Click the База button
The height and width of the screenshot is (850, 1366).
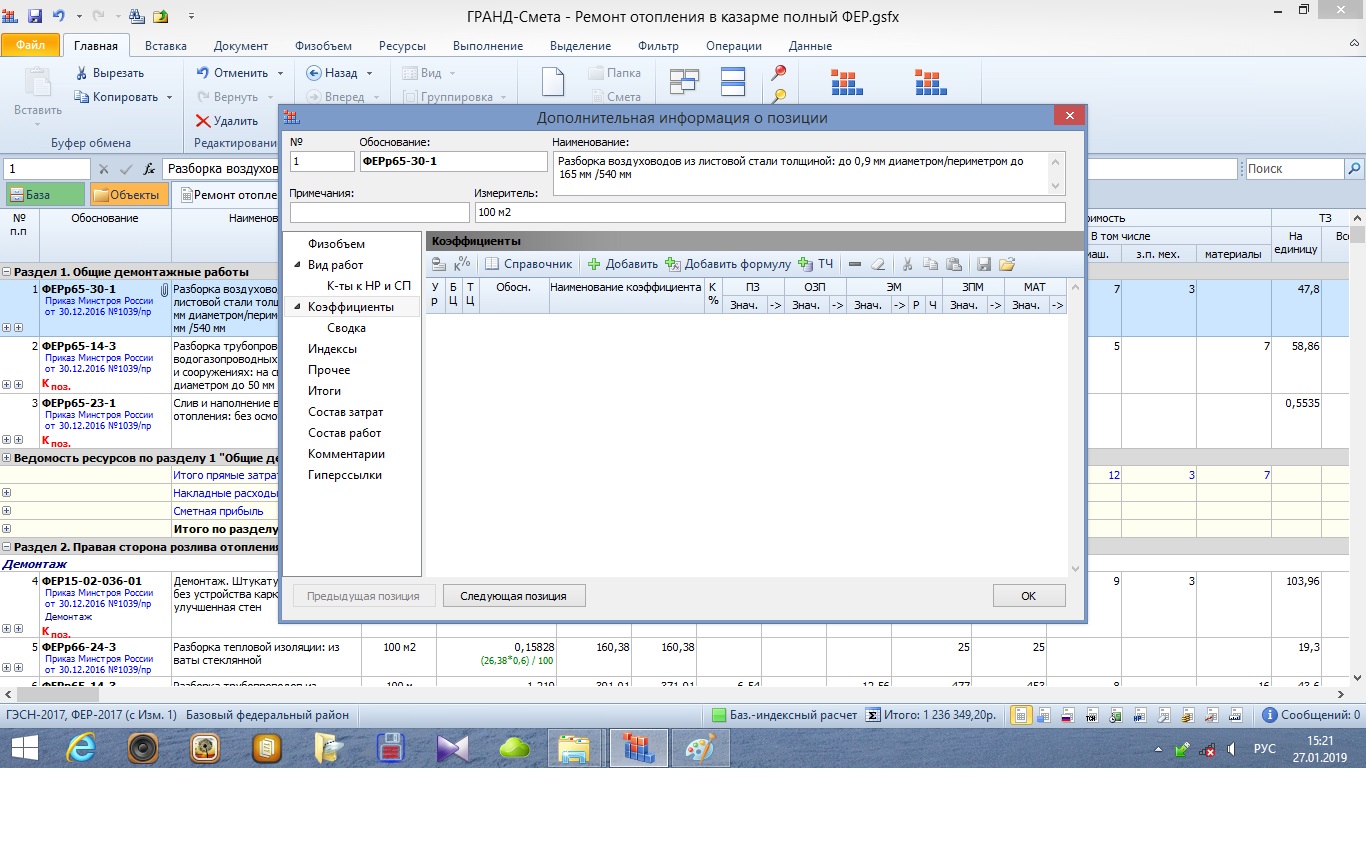point(46,195)
